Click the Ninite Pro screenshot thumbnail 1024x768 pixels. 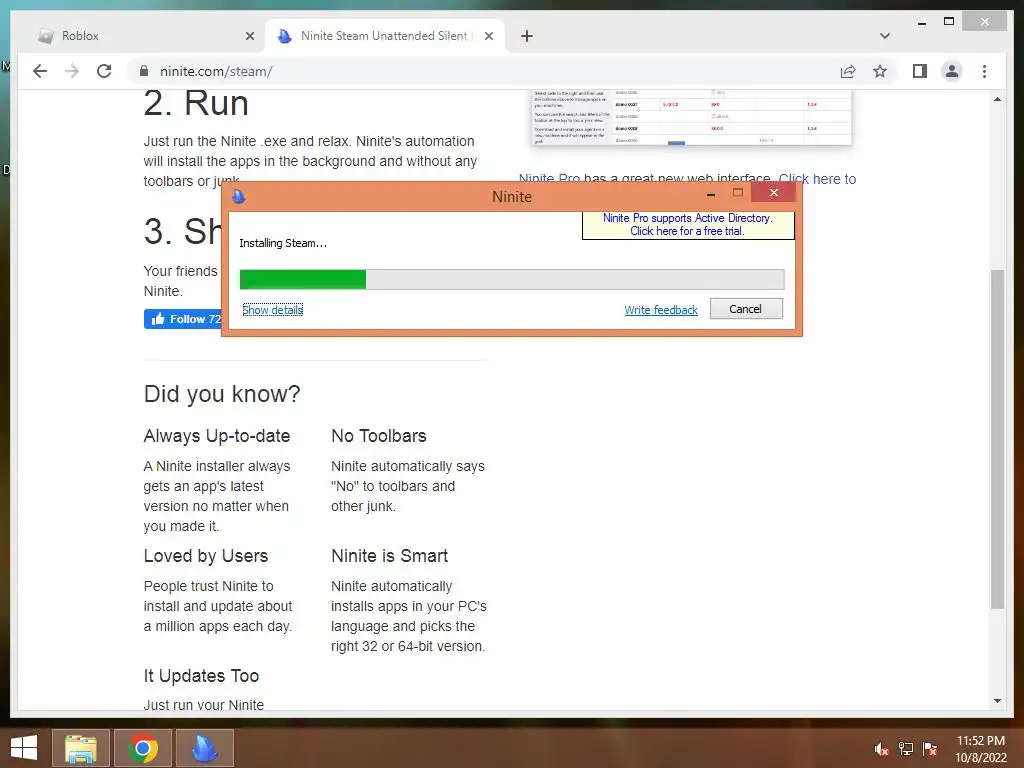(691, 118)
